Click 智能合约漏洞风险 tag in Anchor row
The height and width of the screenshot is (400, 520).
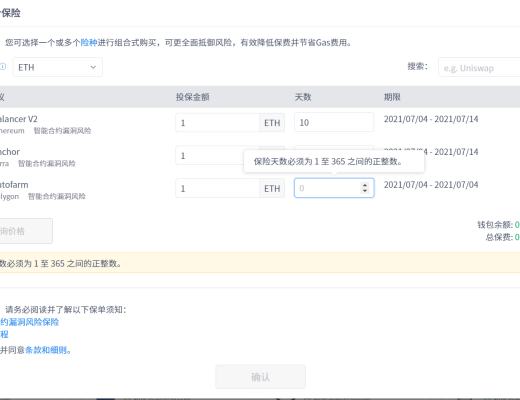pyautogui.click(x=47, y=163)
